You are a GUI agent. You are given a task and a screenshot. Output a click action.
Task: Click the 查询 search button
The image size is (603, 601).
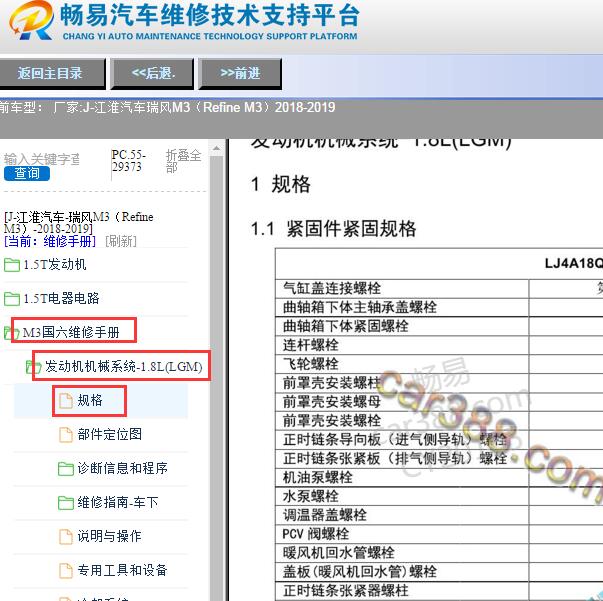27,173
